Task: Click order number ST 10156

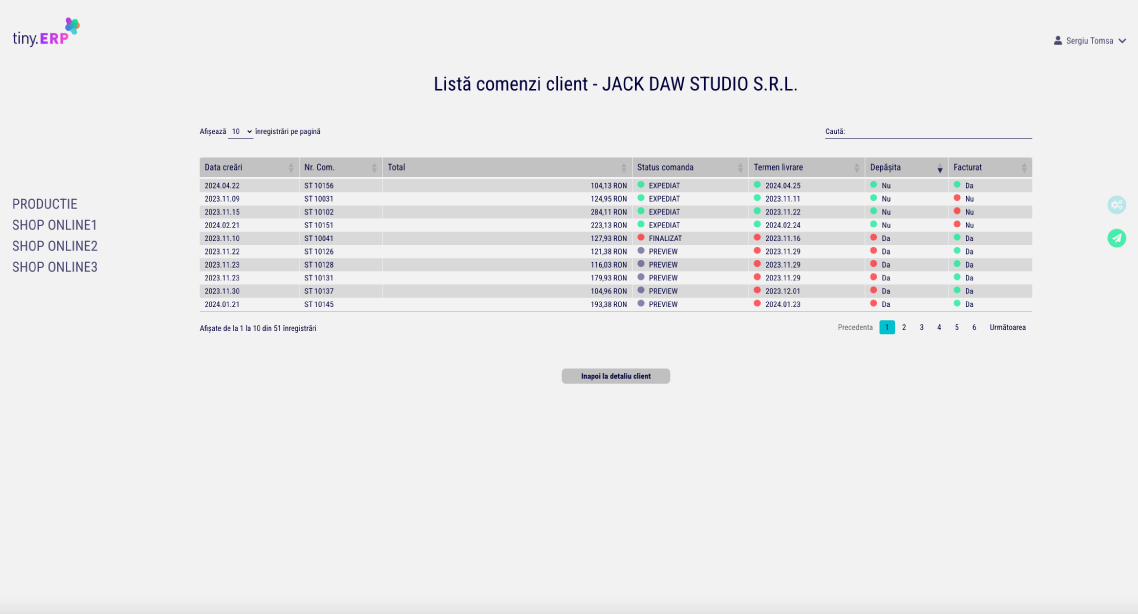Action: (x=319, y=186)
